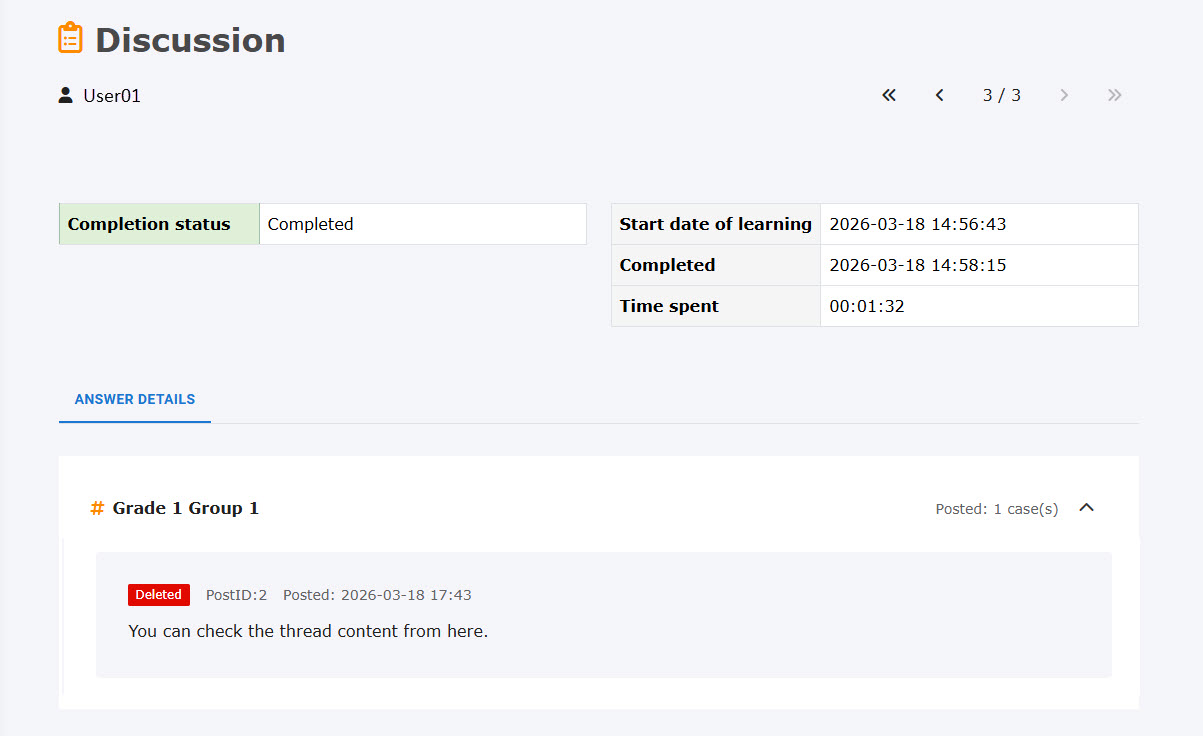Jump to last record with double-right arrows
Viewport: 1203px width, 736px height.
1115,95
